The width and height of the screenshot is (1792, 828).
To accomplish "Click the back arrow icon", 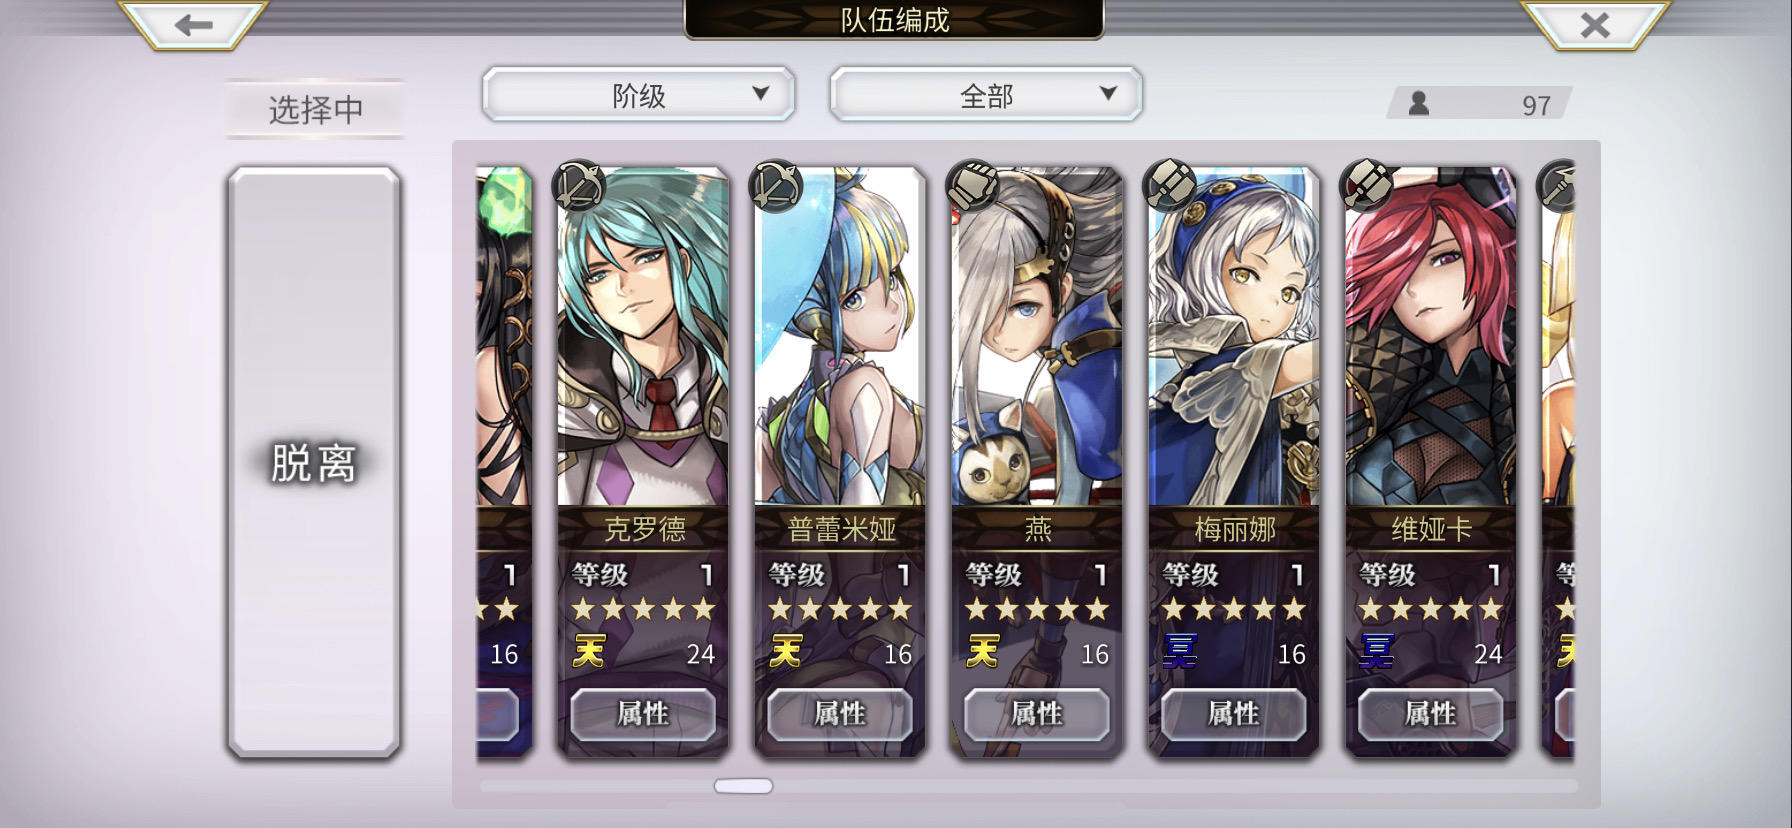I will (193, 24).
